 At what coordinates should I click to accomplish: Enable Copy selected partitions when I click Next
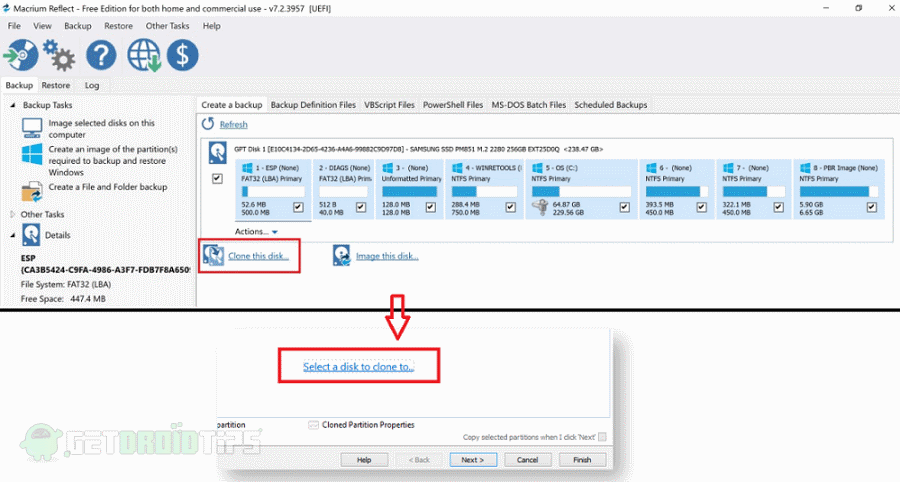[602, 437]
